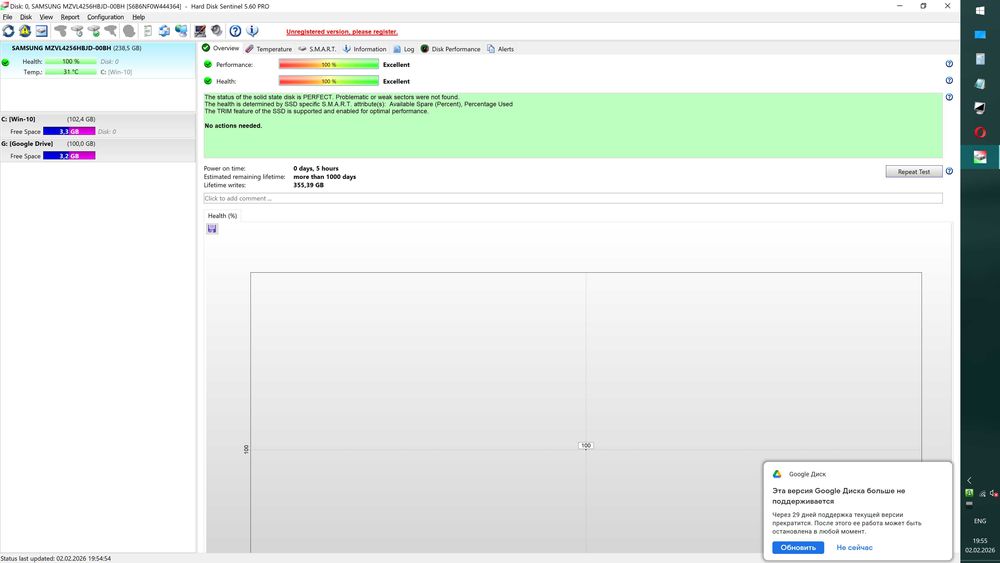Open the File menu
Image resolution: width=1000 pixels, height=563 pixels.
point(8,17)
